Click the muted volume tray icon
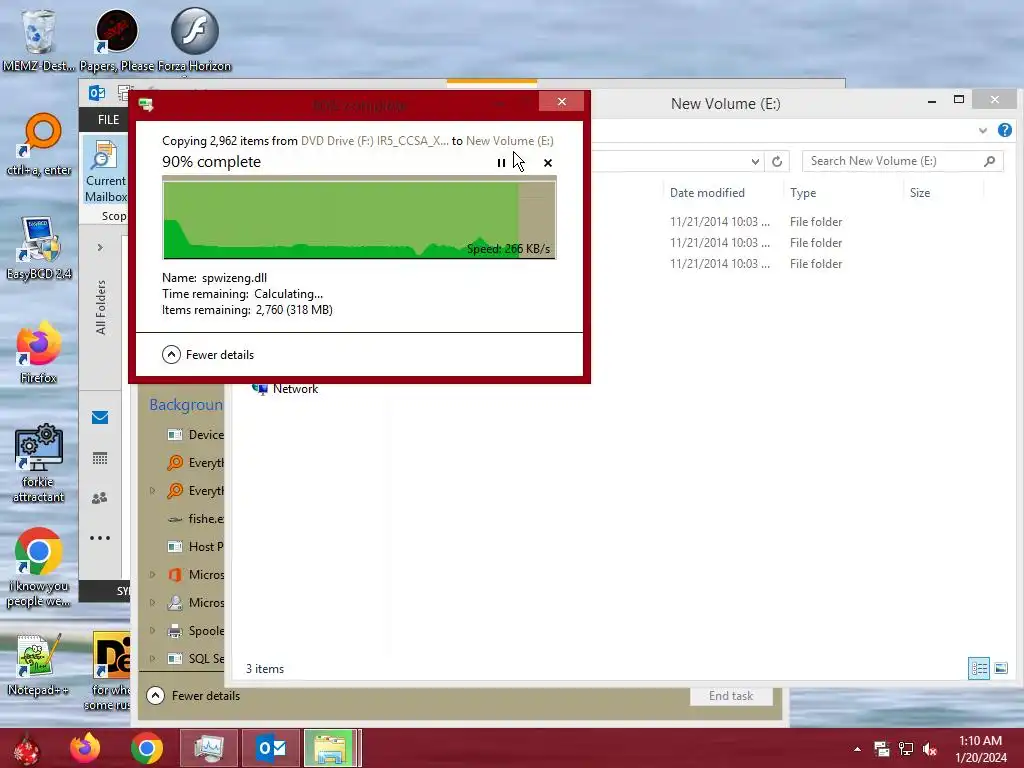 click(x=930, y=749)
